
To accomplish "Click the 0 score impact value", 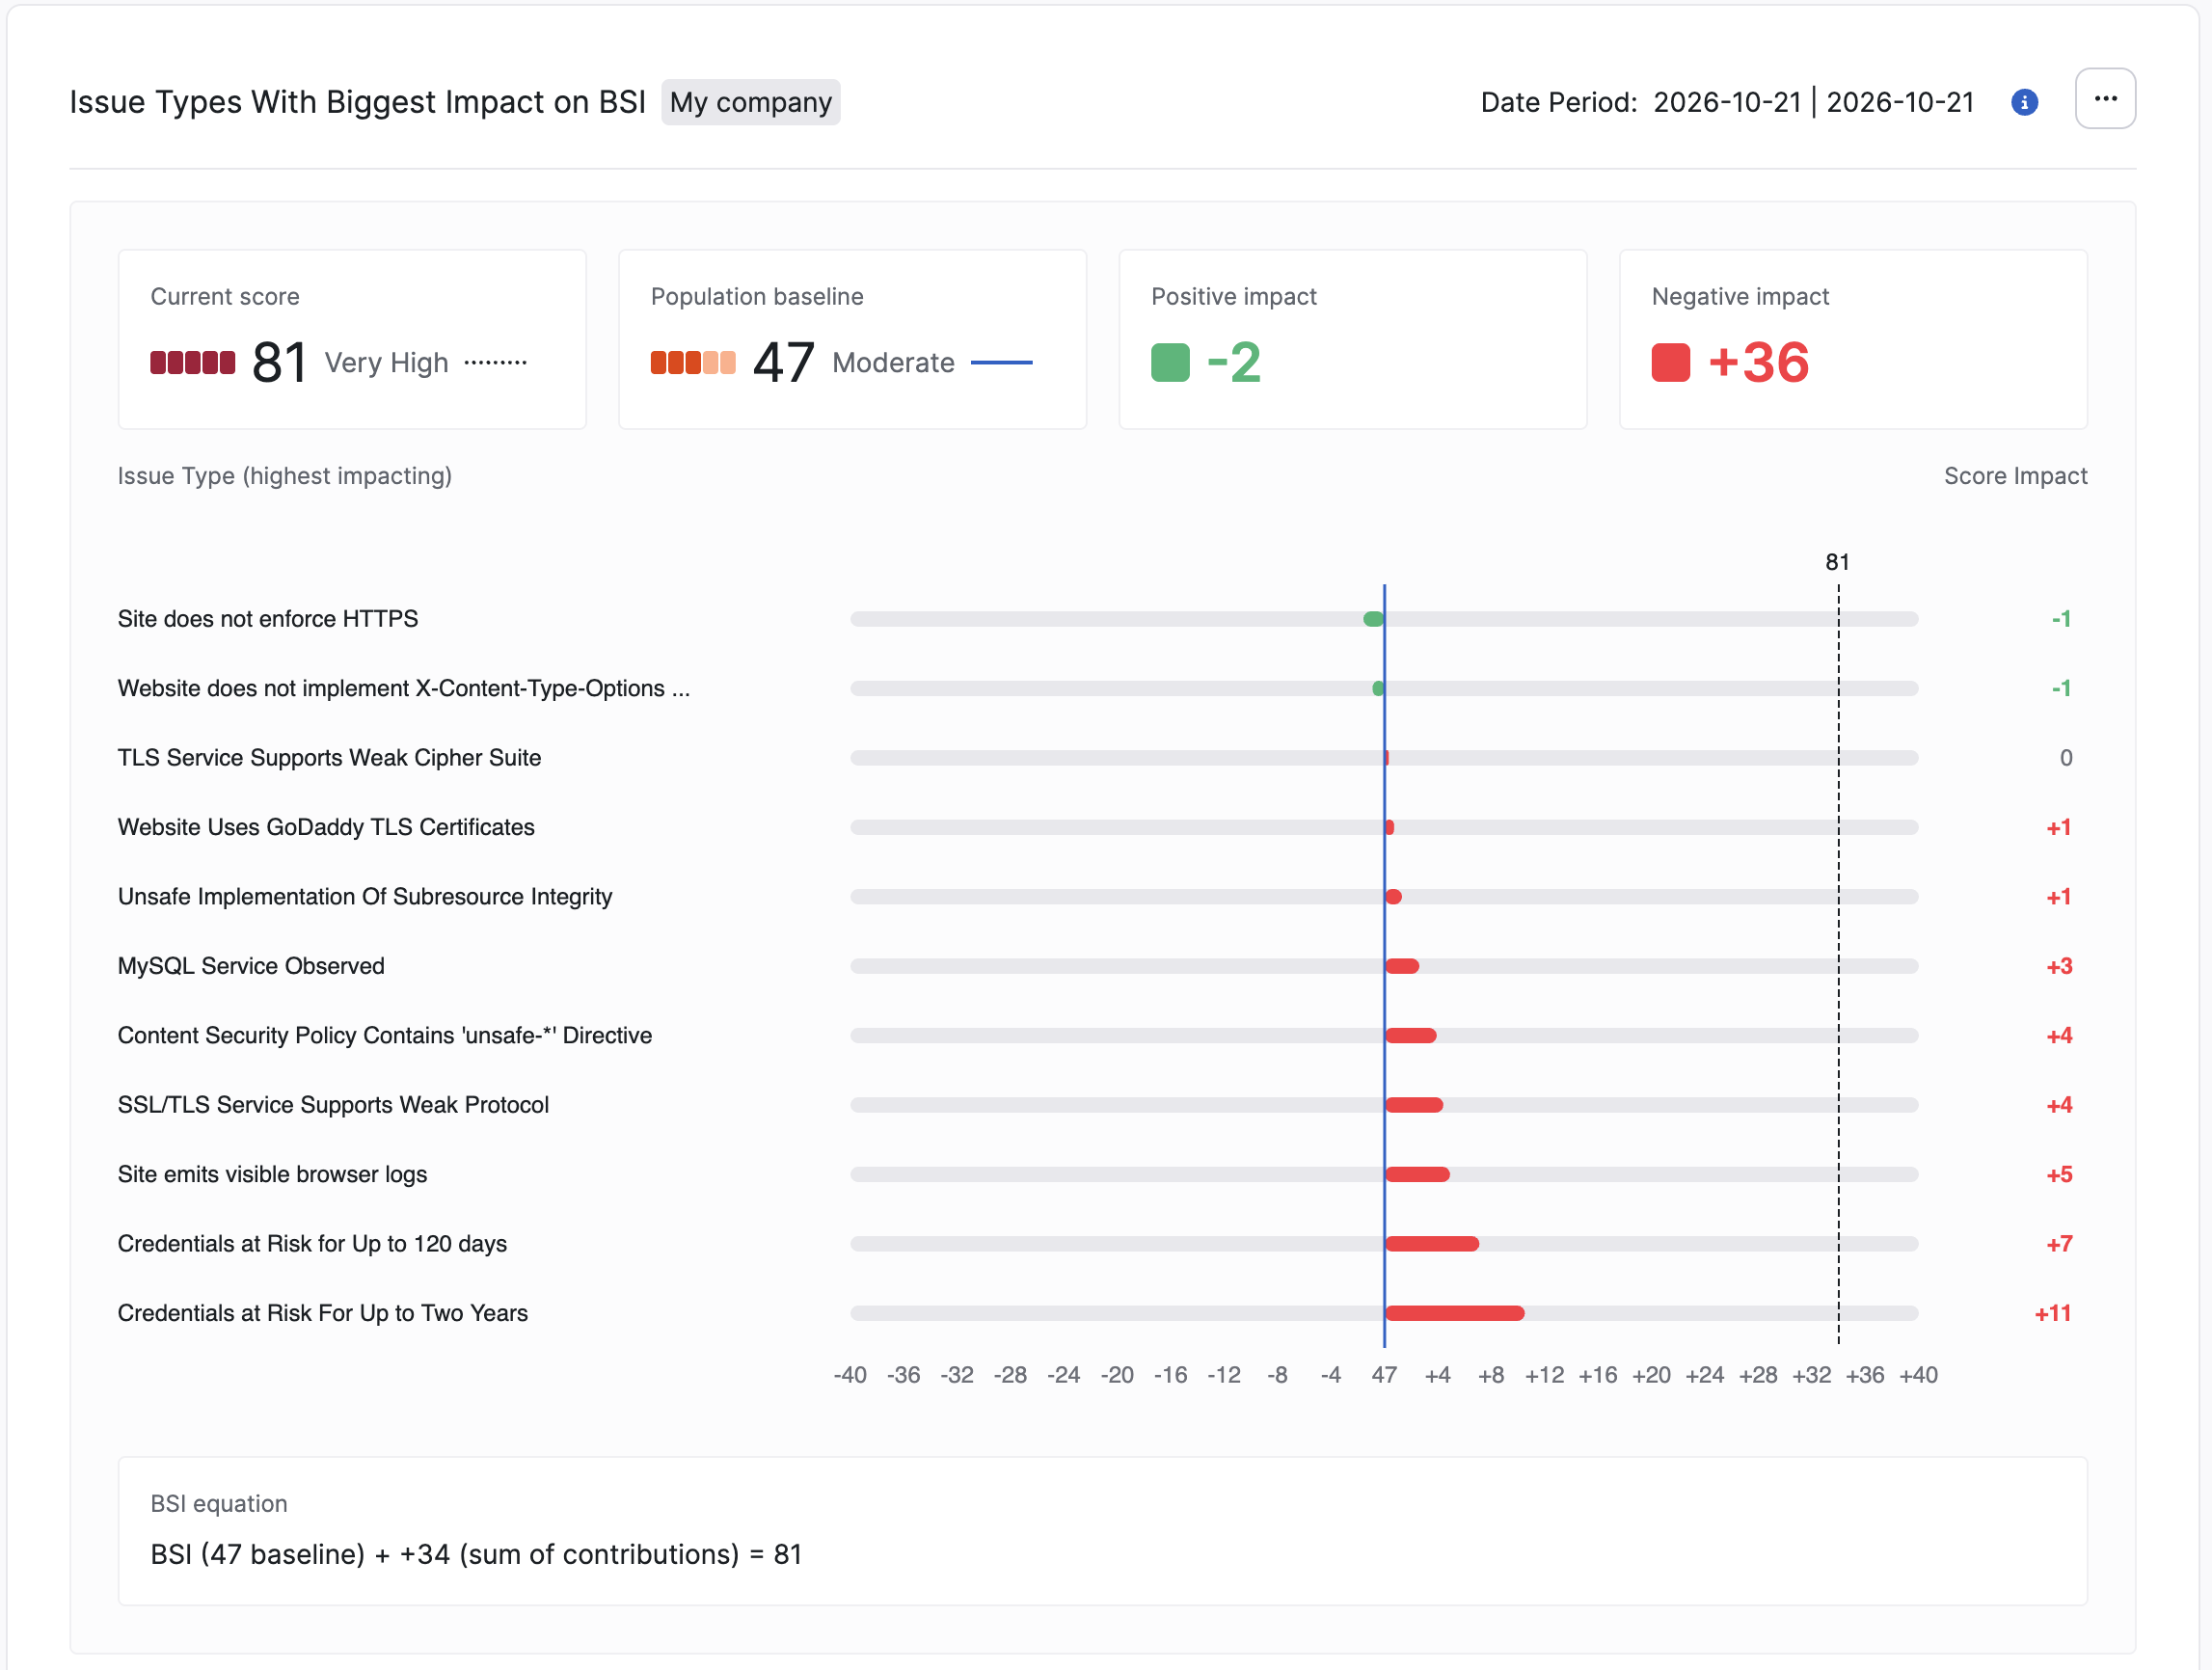I will coord(2066,758).
